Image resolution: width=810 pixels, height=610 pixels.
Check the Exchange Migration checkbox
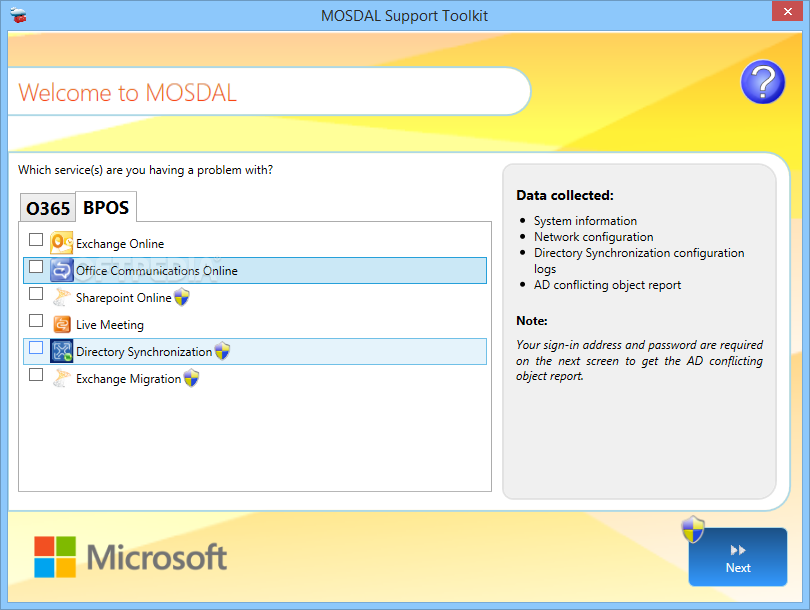coord(36,374)
